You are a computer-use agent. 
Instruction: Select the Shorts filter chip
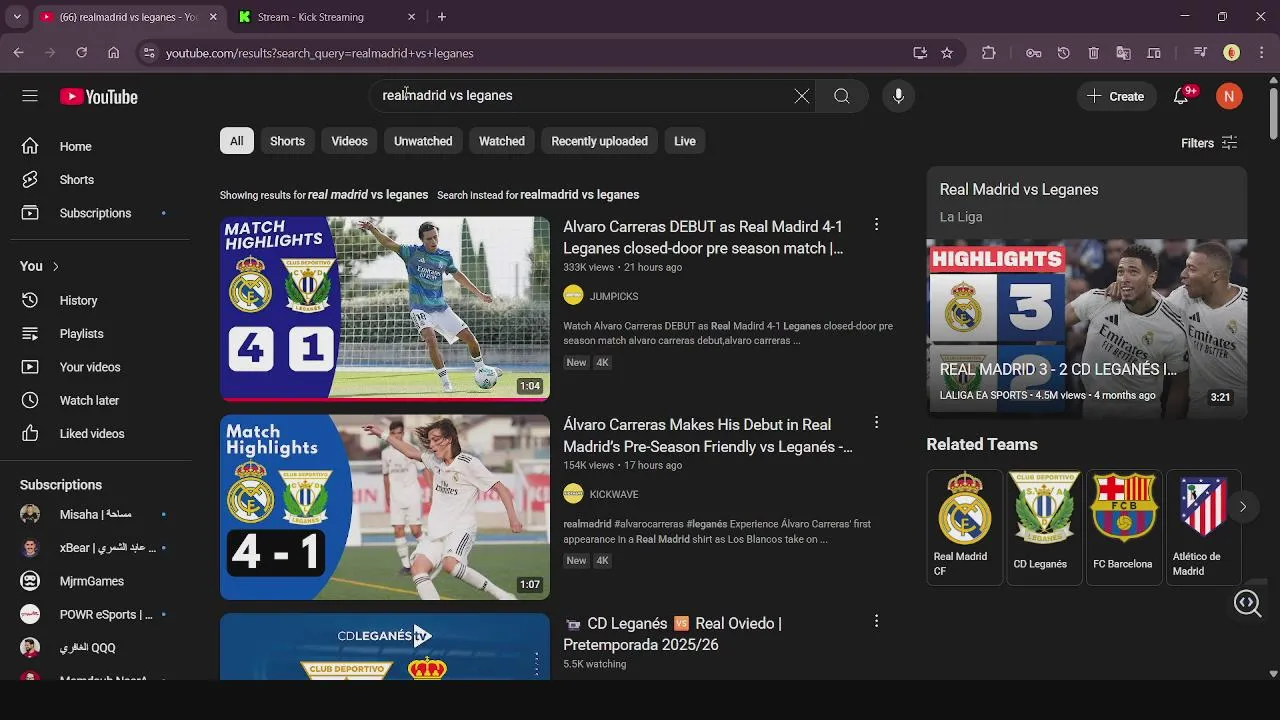pos(287,141)
